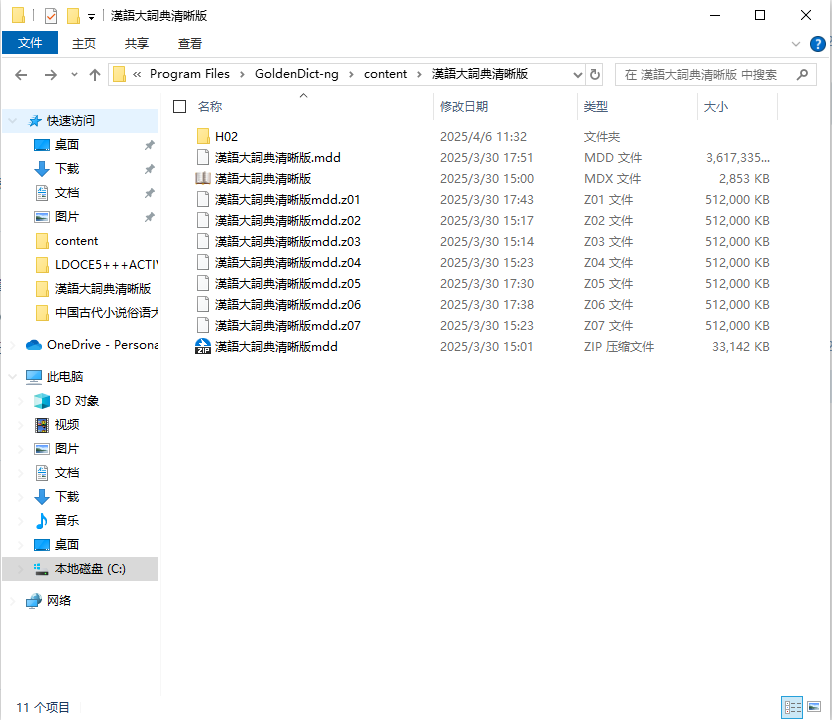
Task: Click Program Files in address breadcrumb
Action: click(190, 74)
